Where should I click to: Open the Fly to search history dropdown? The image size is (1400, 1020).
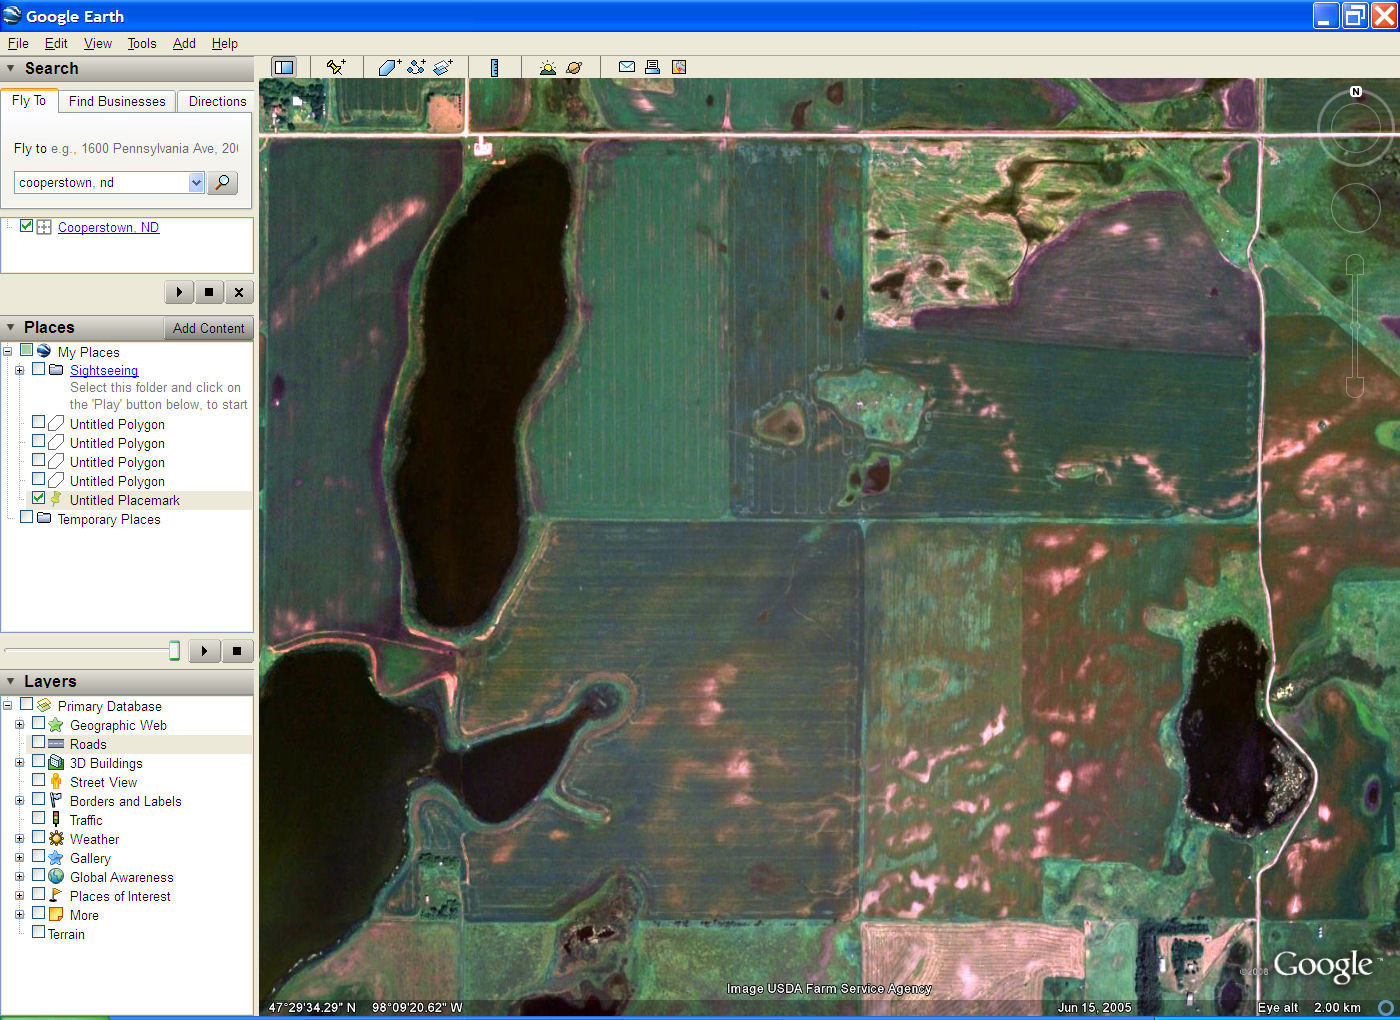click(196, 182)
